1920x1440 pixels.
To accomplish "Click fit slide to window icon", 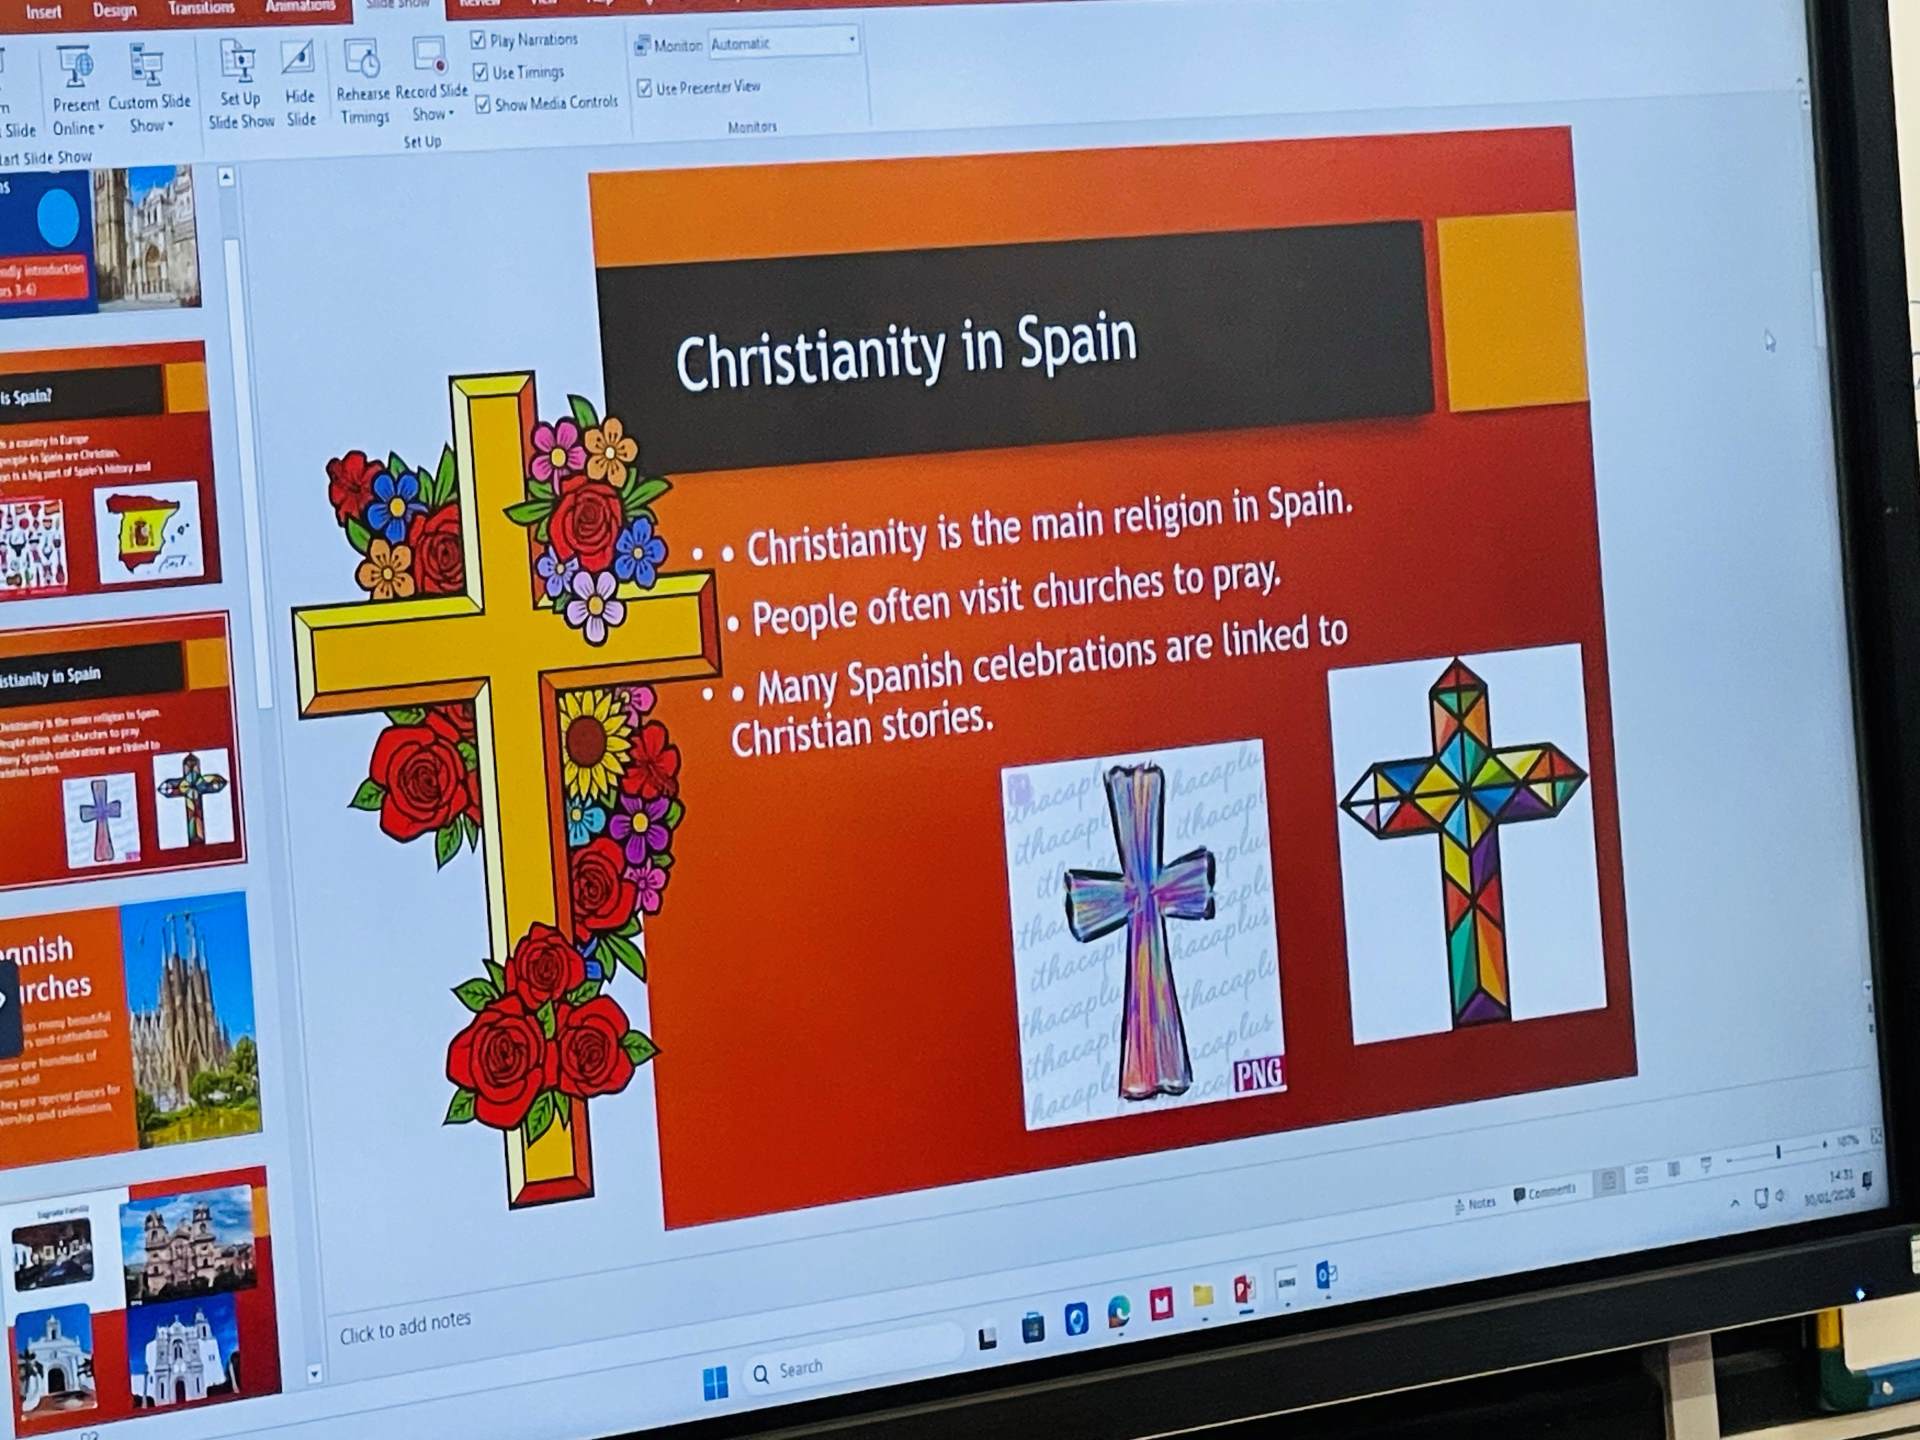I will pos(1877,1136).
